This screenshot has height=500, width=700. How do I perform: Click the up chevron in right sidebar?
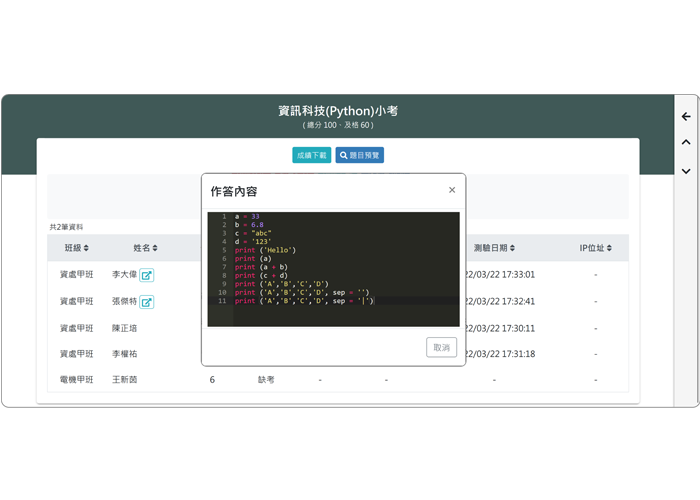pos(686,143)
